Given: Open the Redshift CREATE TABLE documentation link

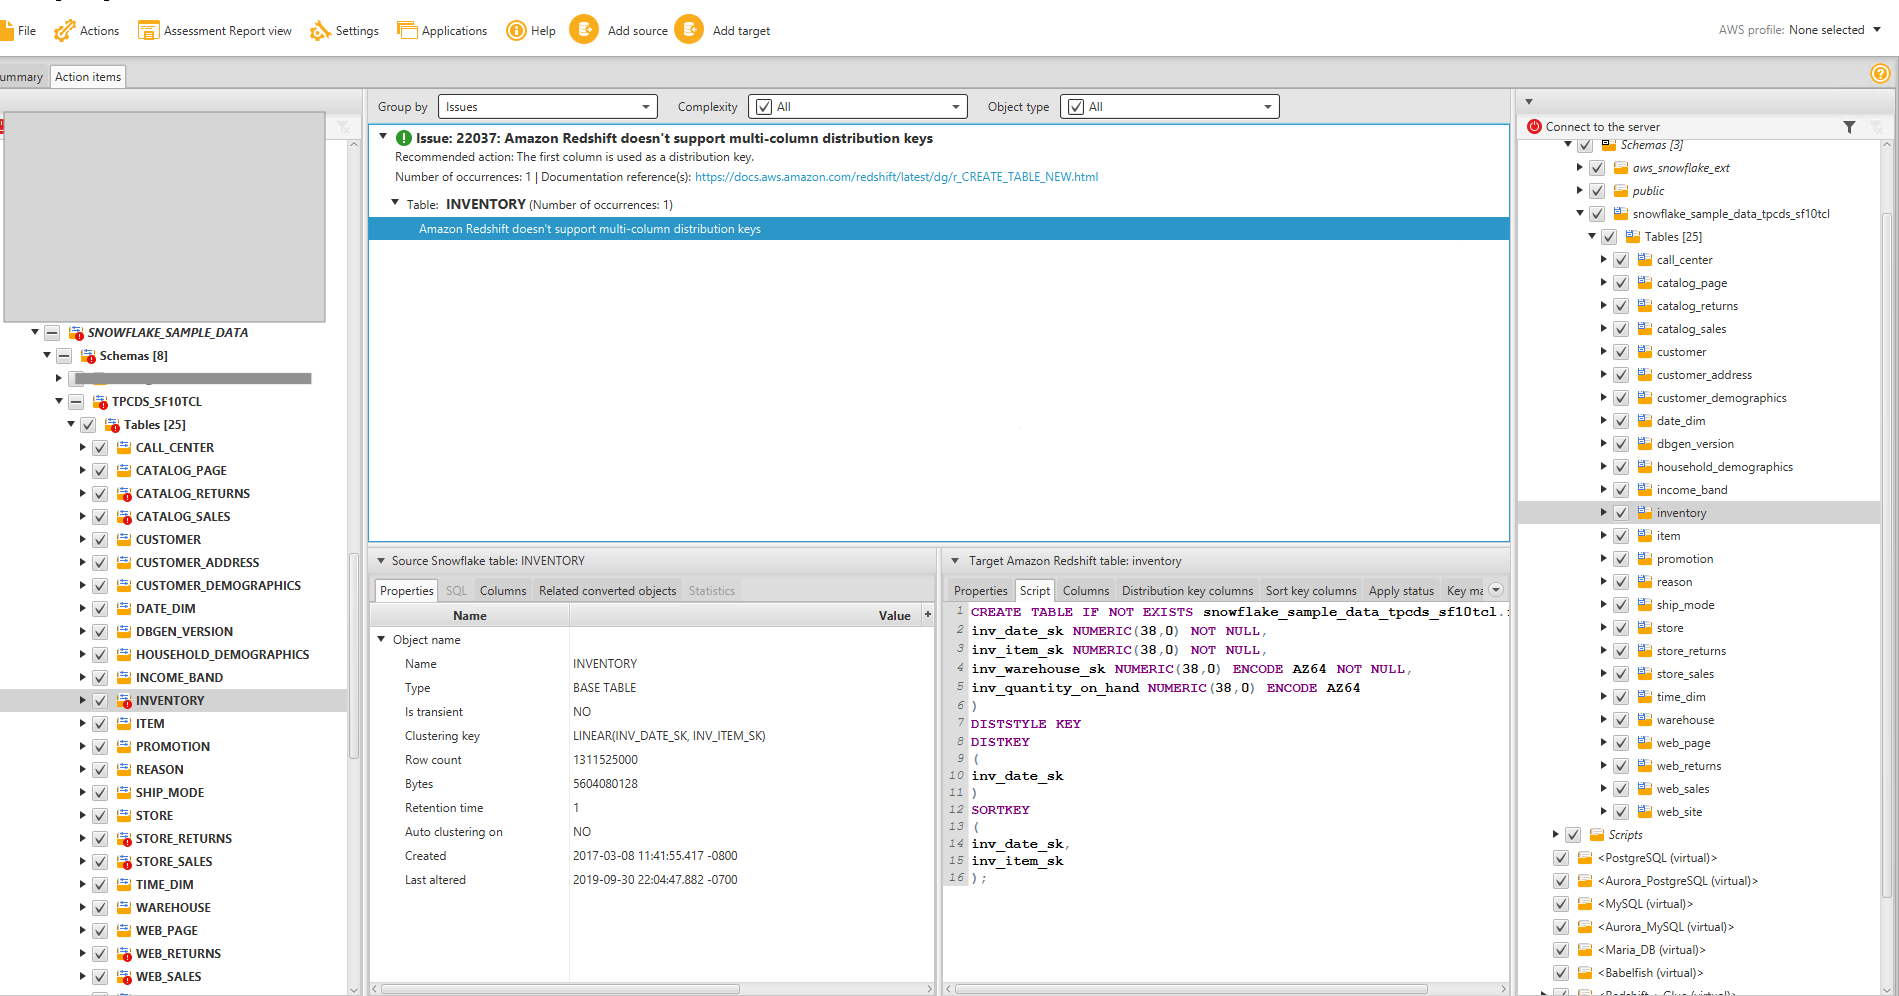Looking at the screenshot, I should click(x=896, y=177).
